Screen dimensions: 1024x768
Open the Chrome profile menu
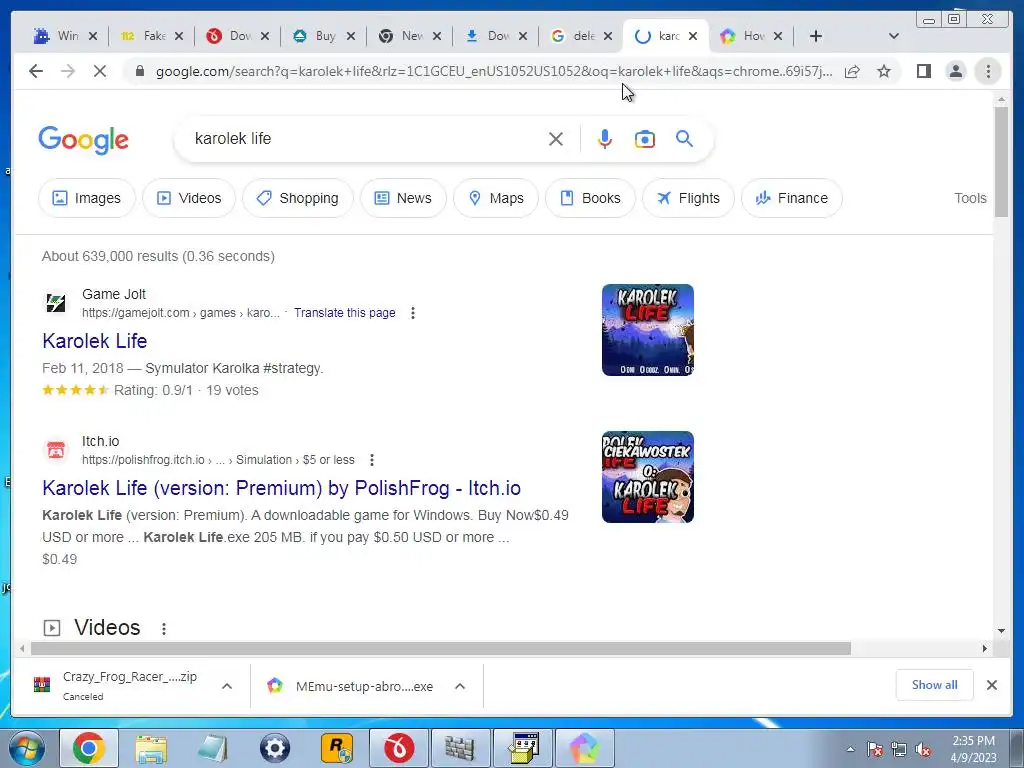click(955, 71)
